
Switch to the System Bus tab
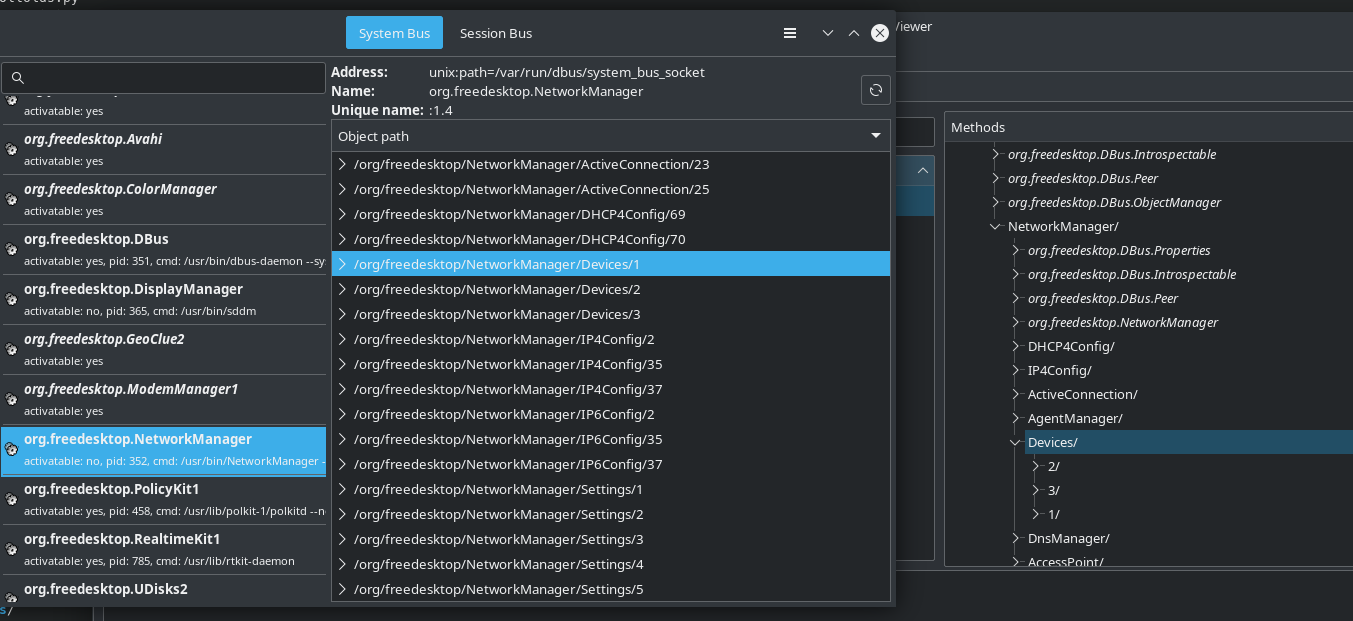click(394, 33)
